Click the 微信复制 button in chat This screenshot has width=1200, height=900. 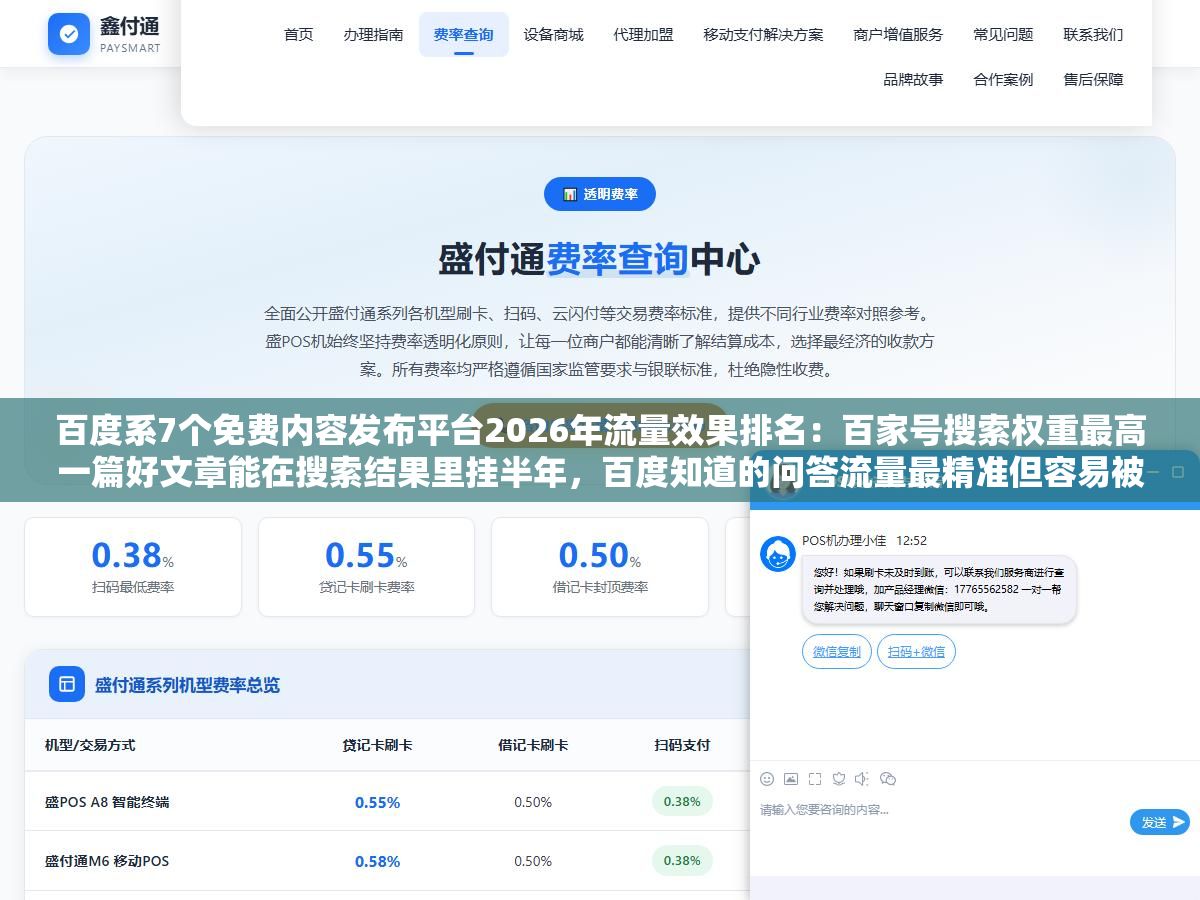pyautogui.click(x=837, y=651)
